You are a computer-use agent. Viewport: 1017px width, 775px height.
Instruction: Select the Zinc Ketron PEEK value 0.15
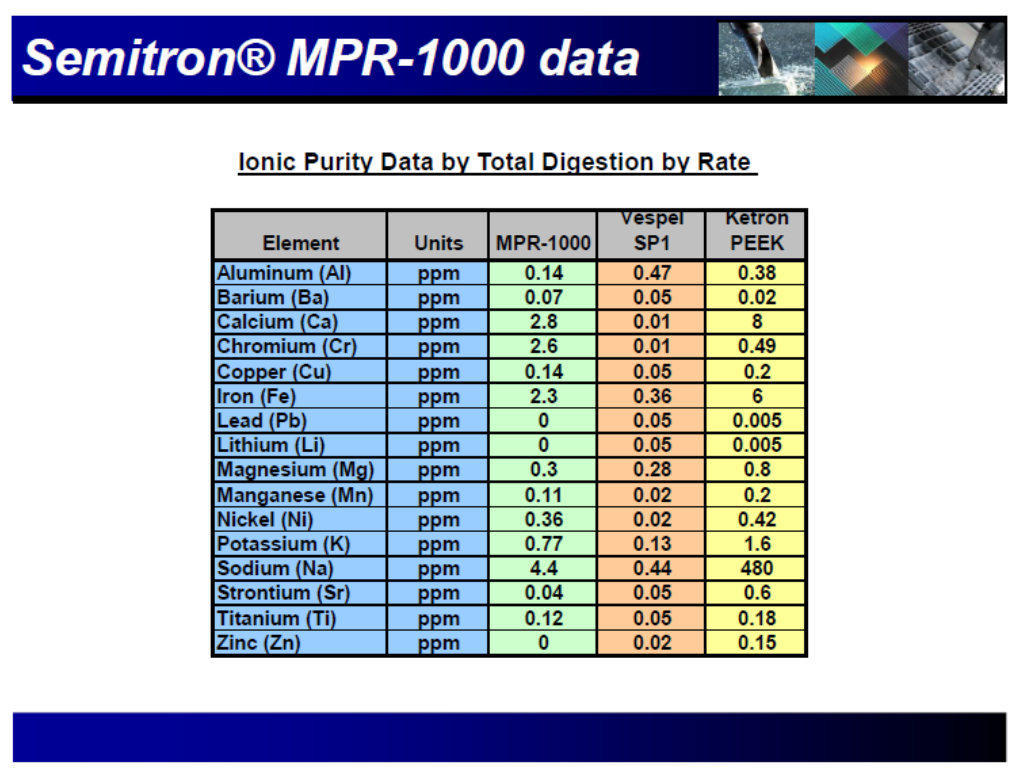[x=756, y=643]
